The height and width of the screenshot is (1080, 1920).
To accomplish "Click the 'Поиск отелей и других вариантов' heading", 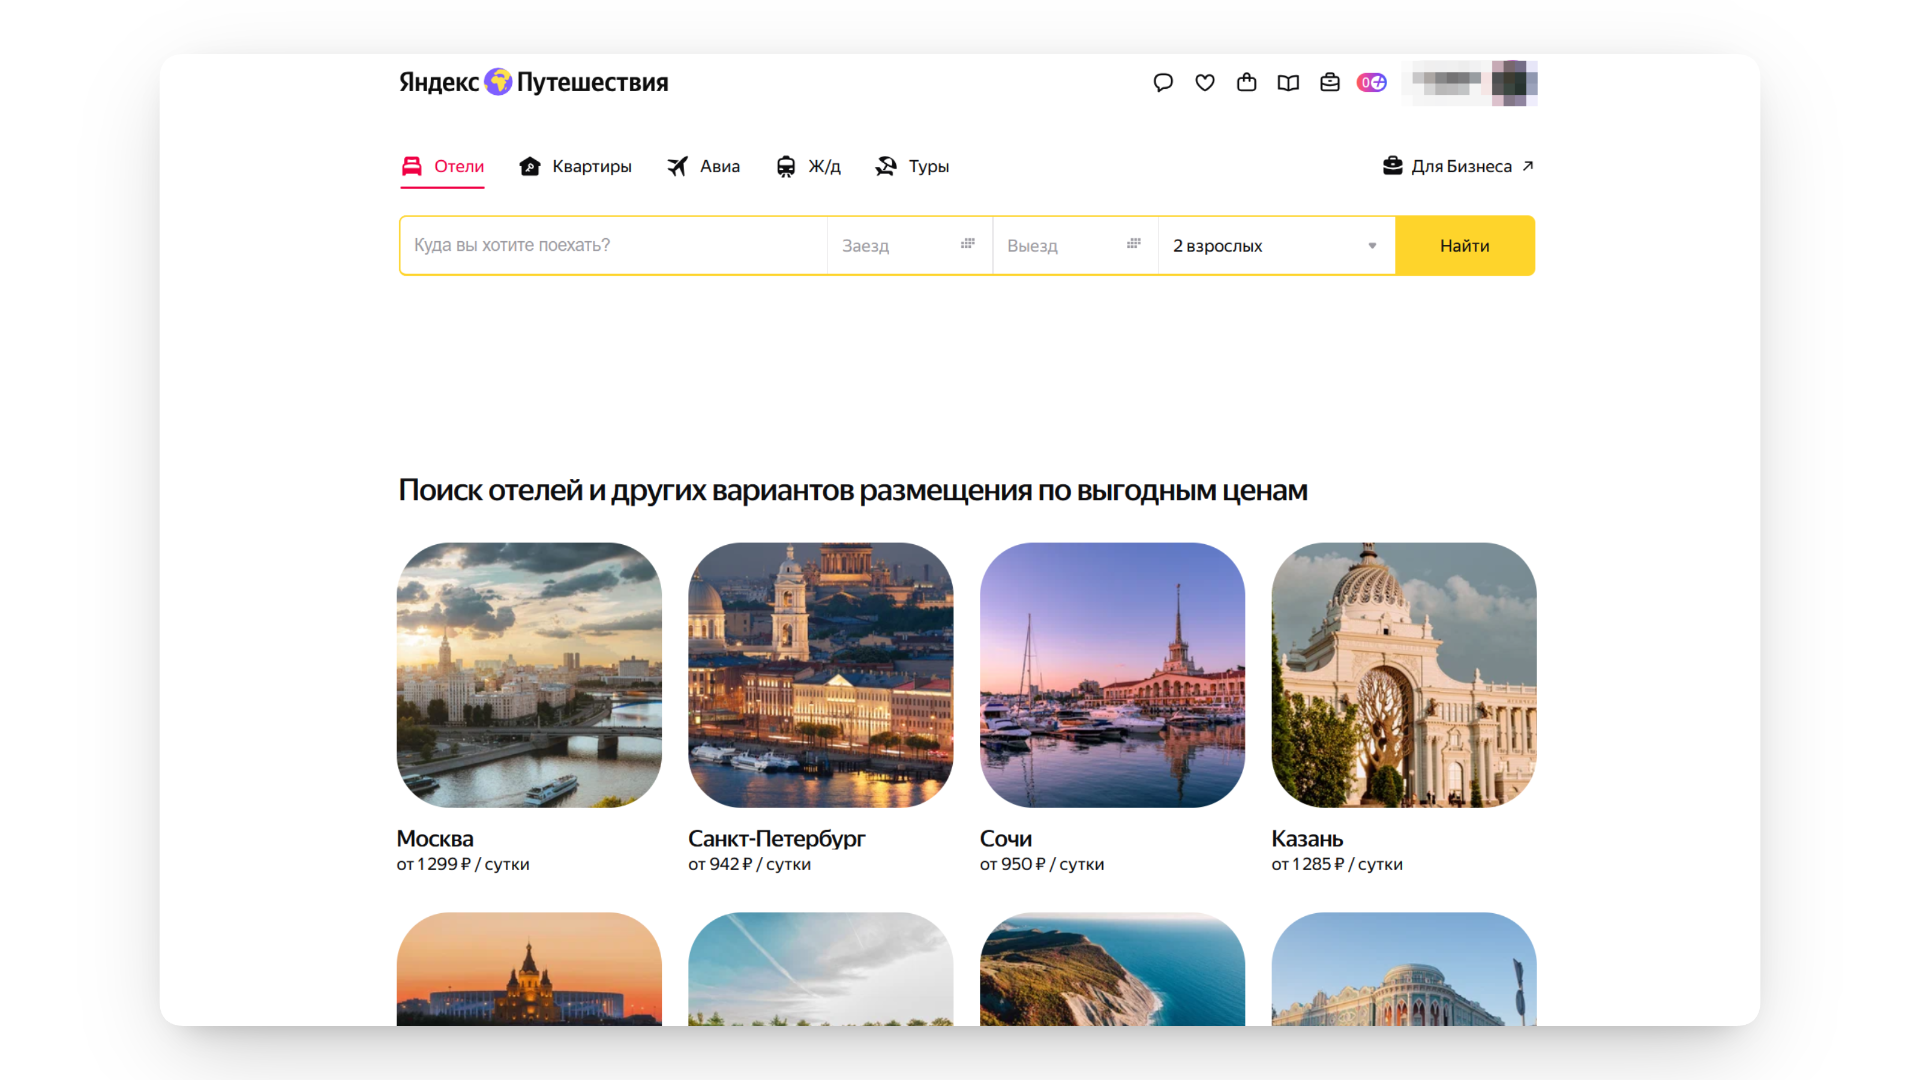I will point(853,491).
